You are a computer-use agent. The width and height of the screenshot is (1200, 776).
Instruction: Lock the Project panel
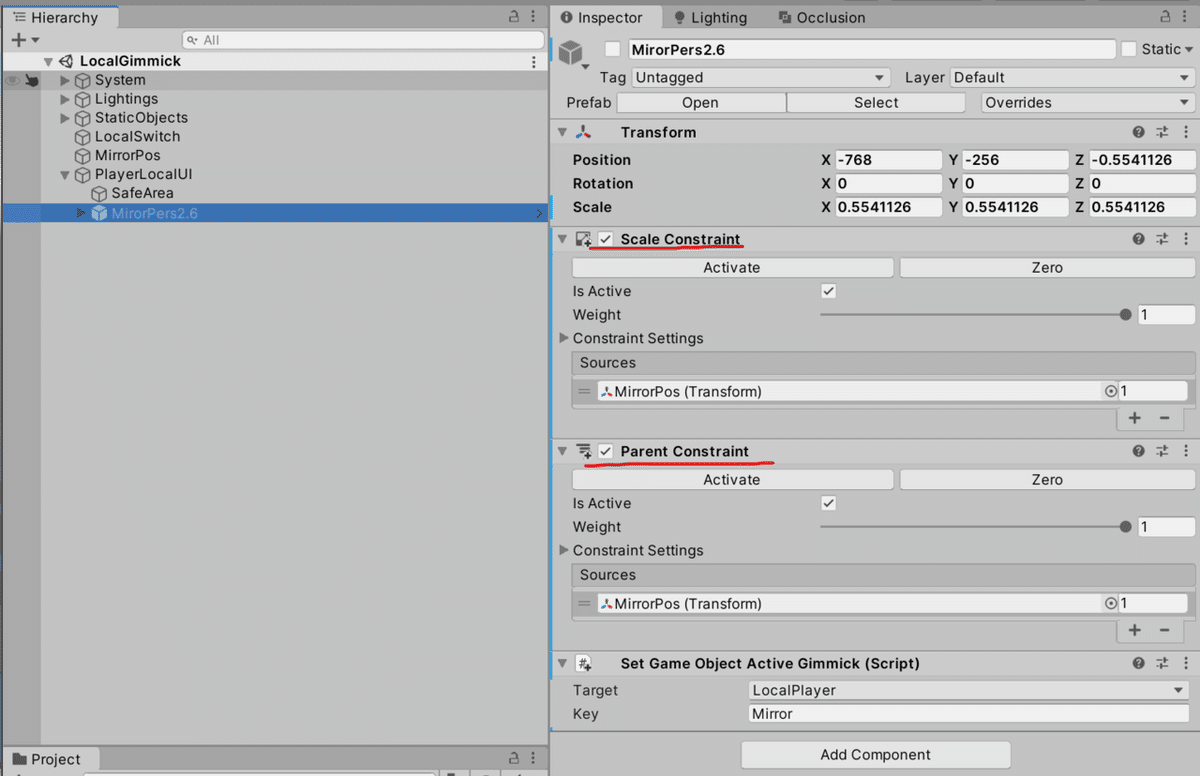[514, 759]
